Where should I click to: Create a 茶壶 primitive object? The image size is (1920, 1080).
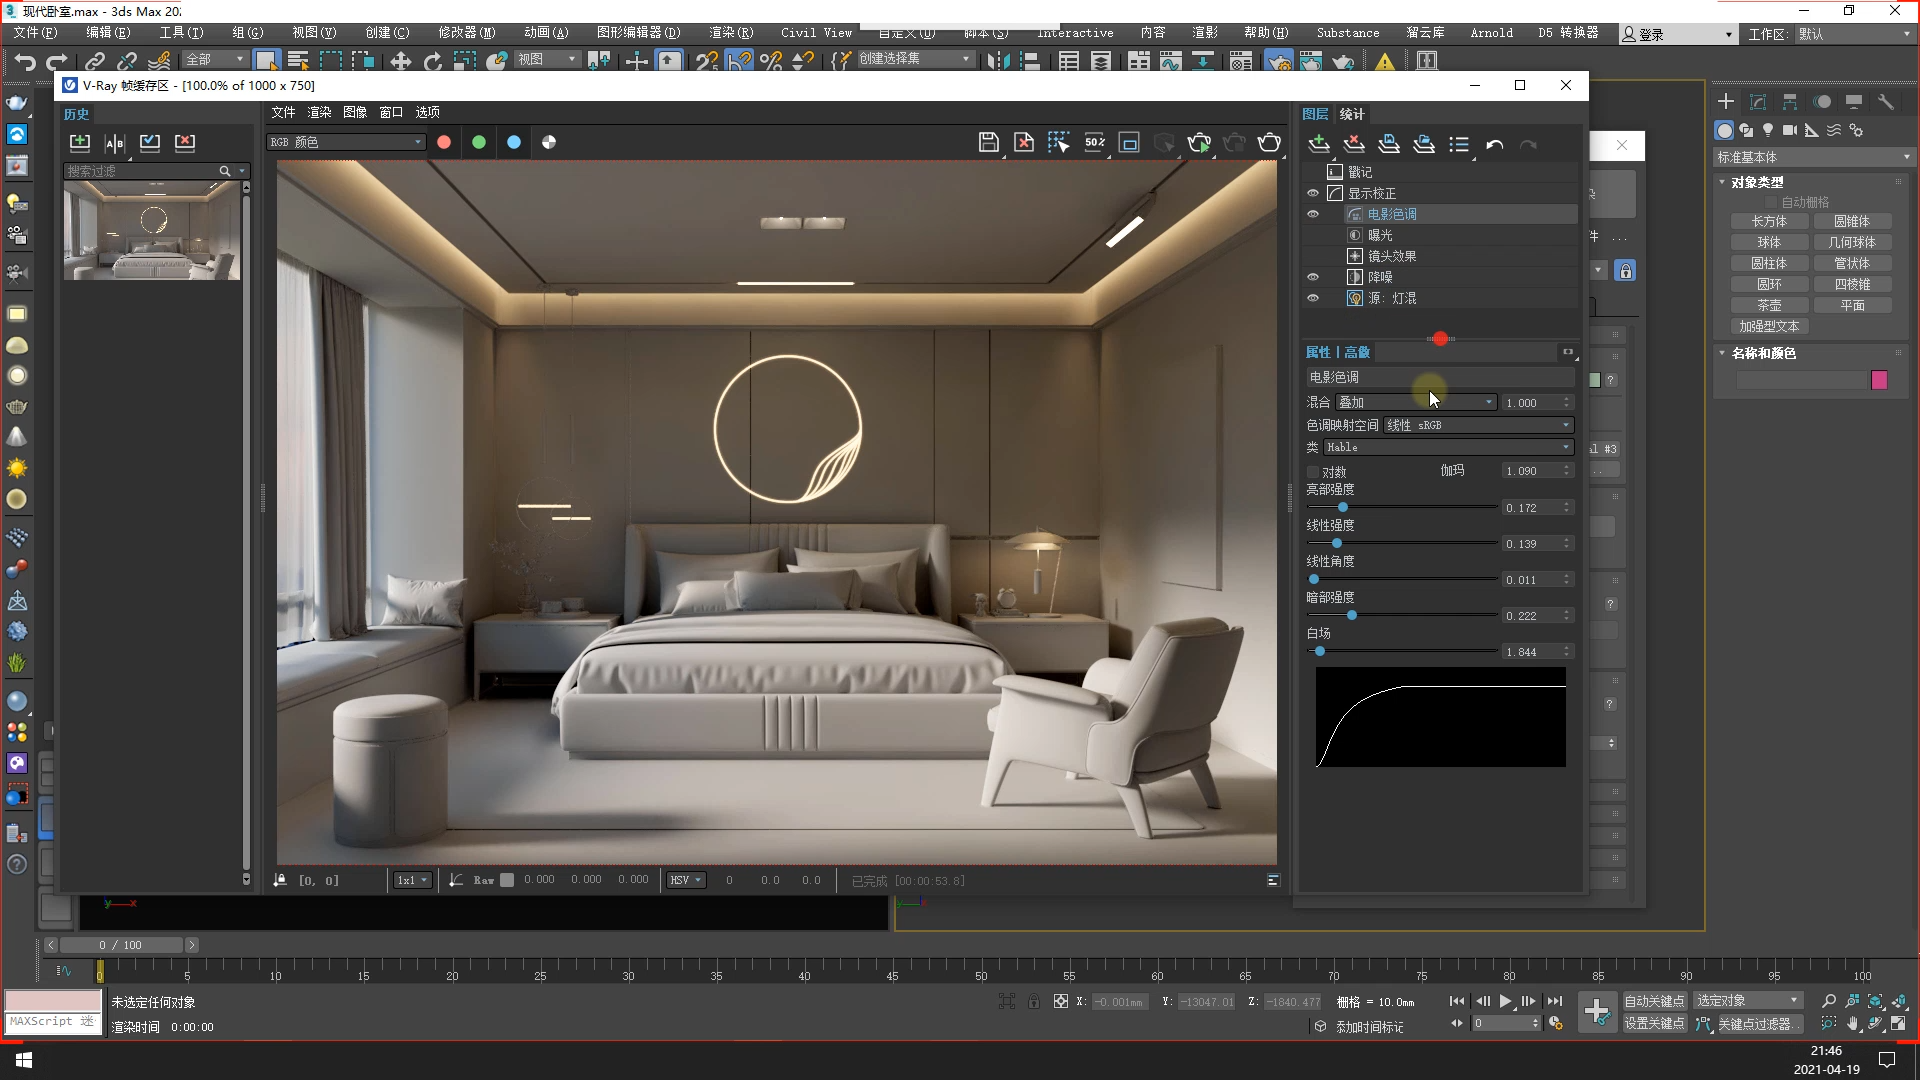point(1769,305)
